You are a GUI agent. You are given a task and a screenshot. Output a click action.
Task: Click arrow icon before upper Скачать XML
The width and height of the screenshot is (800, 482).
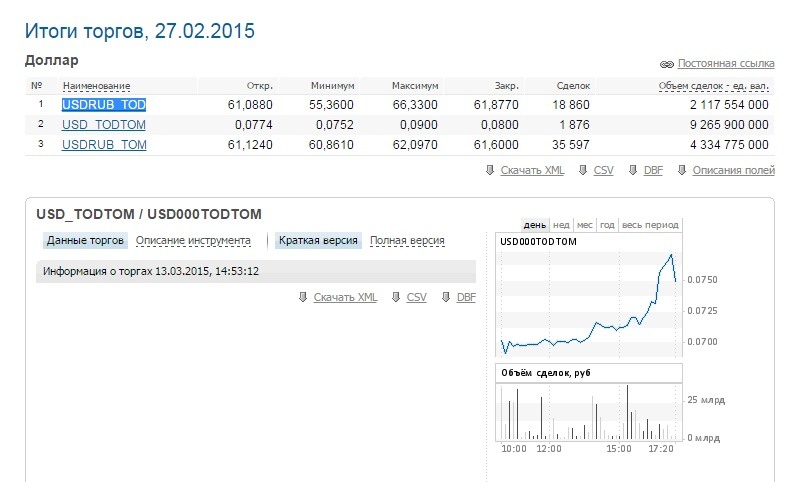coord(489,170)
